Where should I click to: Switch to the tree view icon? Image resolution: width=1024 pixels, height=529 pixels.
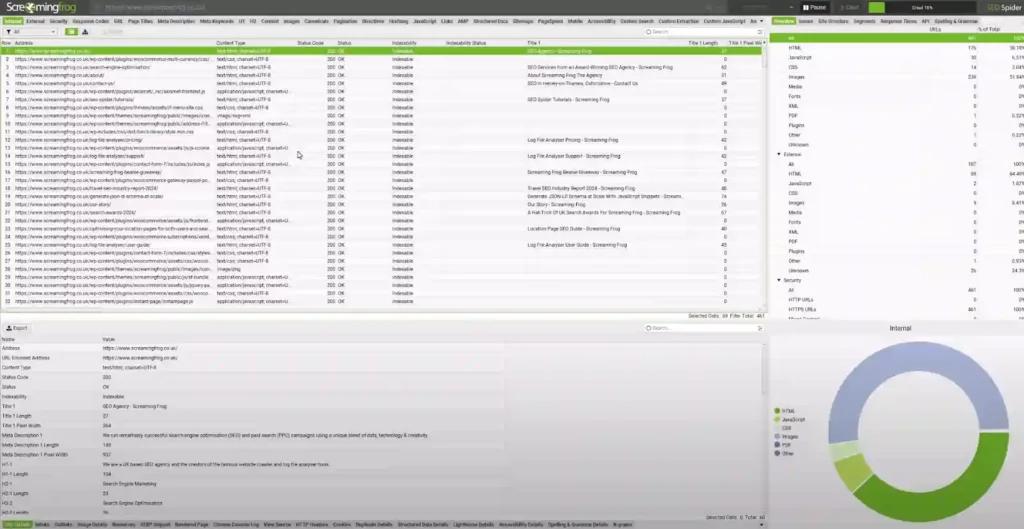[x=85, y=31]
